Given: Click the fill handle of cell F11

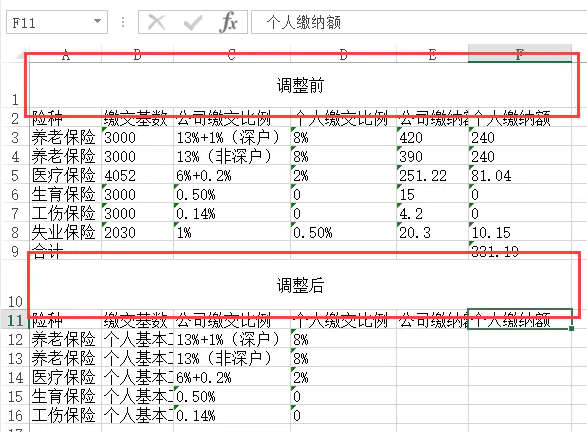Looking at the screenshot, I should pos(571,328).
